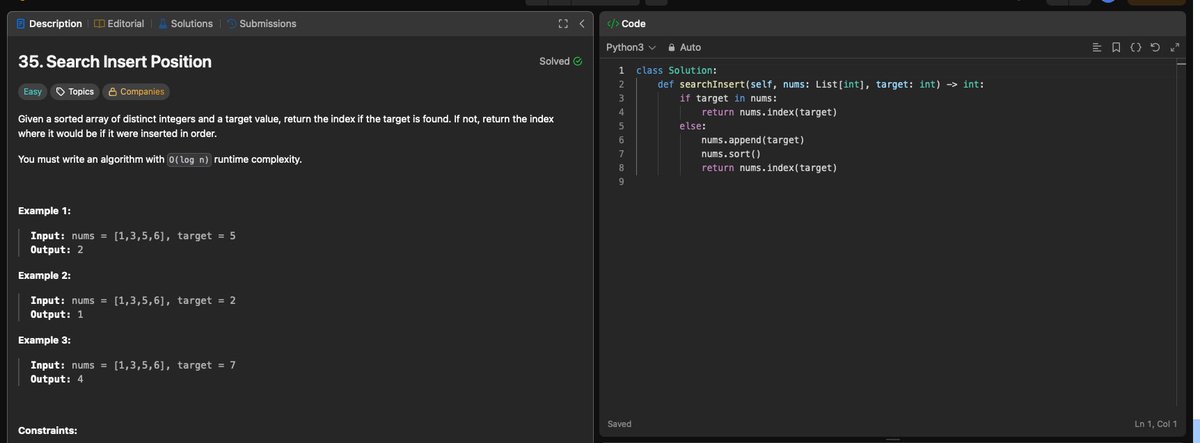Click the Solutions flask icon
Viewport: 1200px width, 443px height.
[163, 23]
